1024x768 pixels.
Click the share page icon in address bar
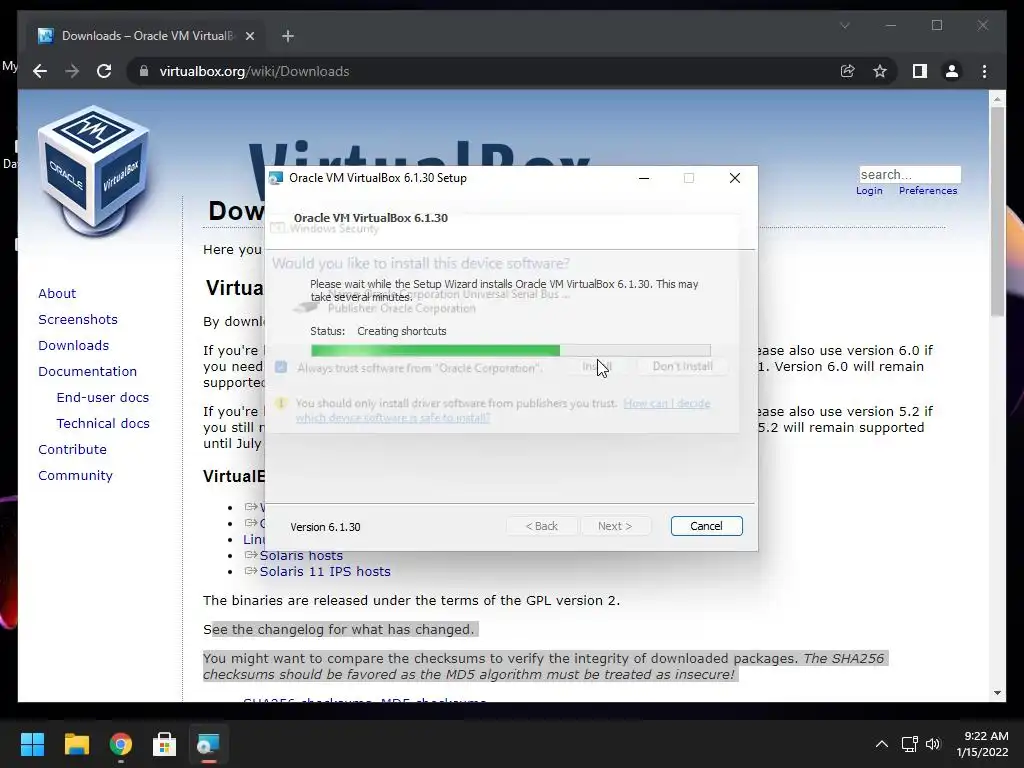(847, 71)
